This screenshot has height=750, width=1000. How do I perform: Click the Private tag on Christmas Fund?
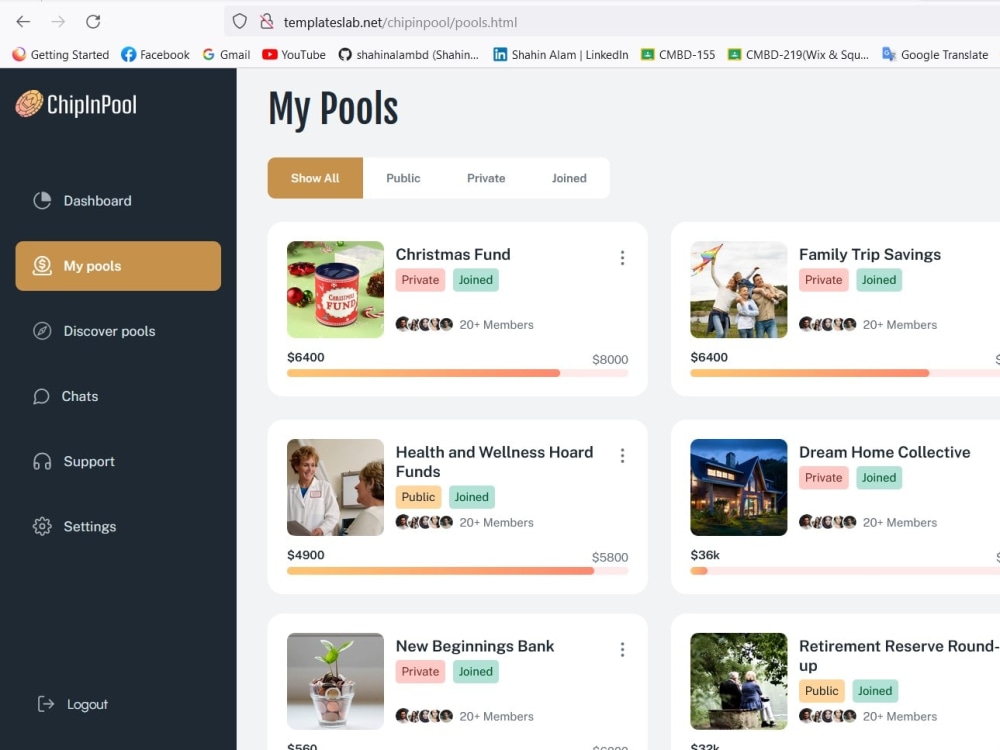click(x=420, y=280)
